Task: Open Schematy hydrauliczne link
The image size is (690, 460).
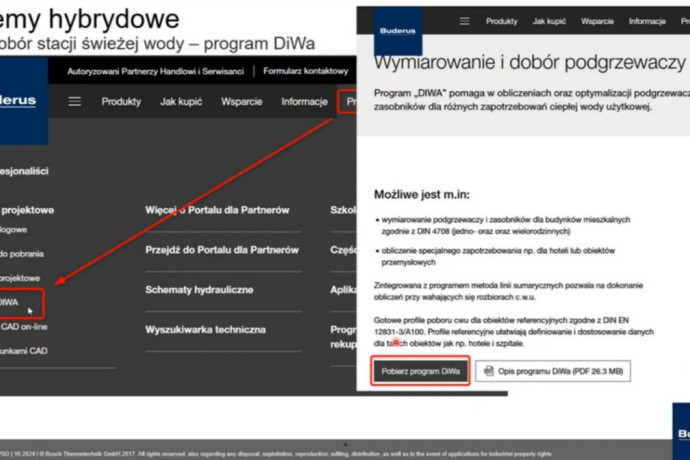Action: click(199, 290)
